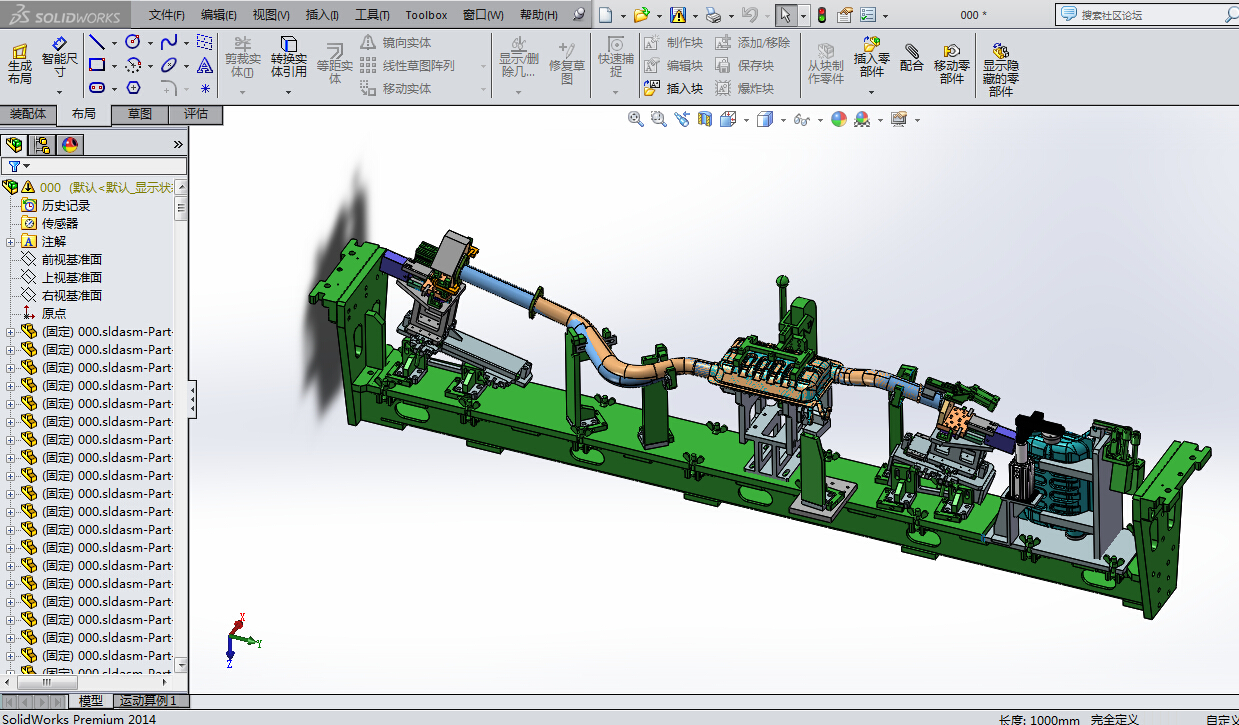Image resolution: width=1239 pixels, height=725 pixels.
Task: Open the 插入零部件 dropdown arrow
Action: [871, 92]
